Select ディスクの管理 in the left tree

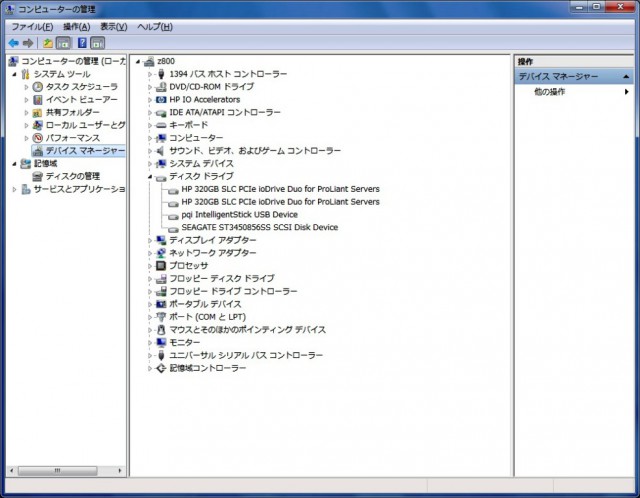click(72, 176)
